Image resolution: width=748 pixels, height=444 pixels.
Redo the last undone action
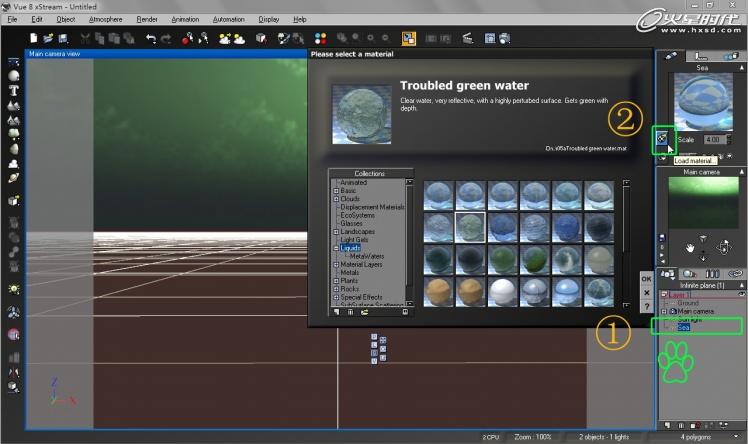tap(166, 39)
